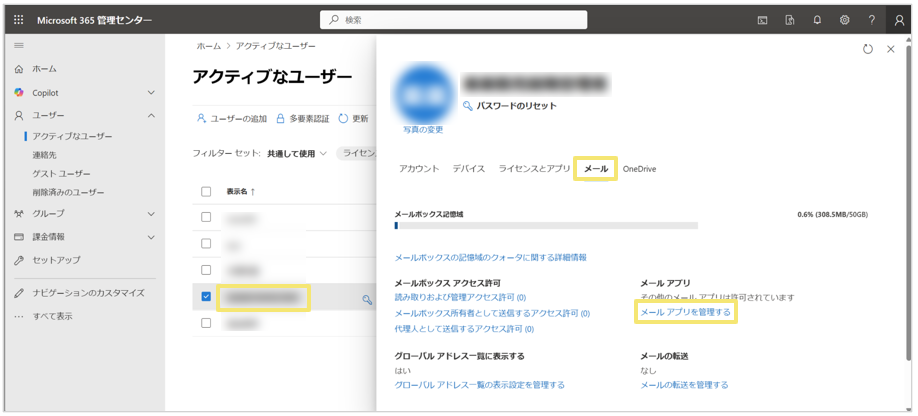Image resolution: width=918 pixels, height=416 pixels.
Task: Close the user details panel
Action: click(891, 49)
